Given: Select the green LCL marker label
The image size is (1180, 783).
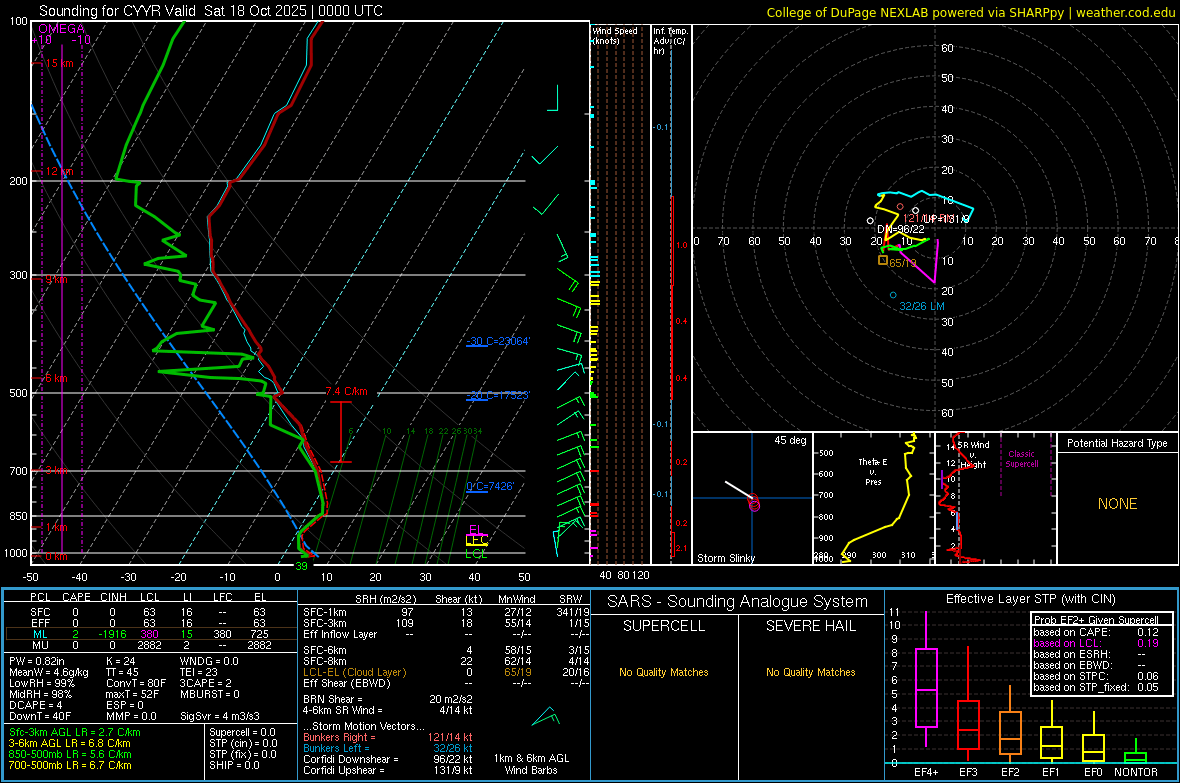Looking at the screenshot, I should point(476,553).
